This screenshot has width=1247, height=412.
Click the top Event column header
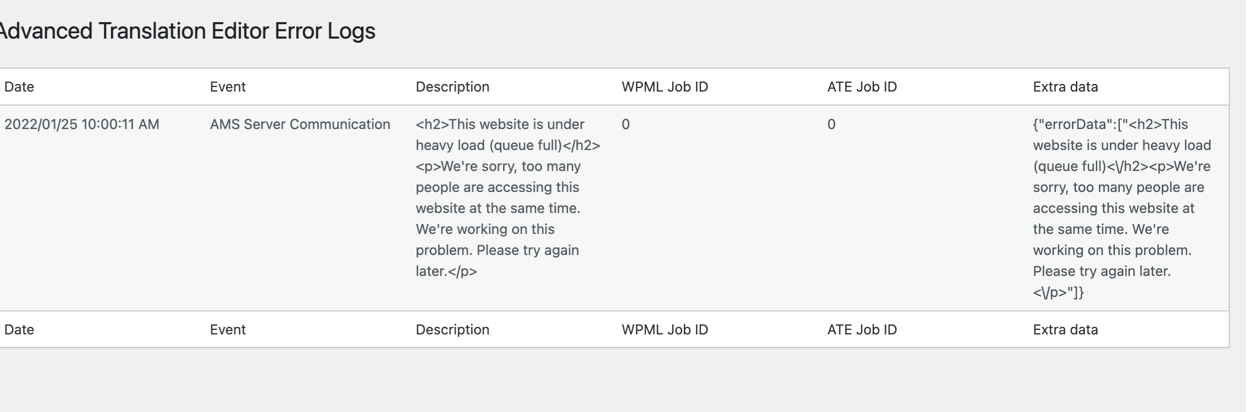coord(228,87)
